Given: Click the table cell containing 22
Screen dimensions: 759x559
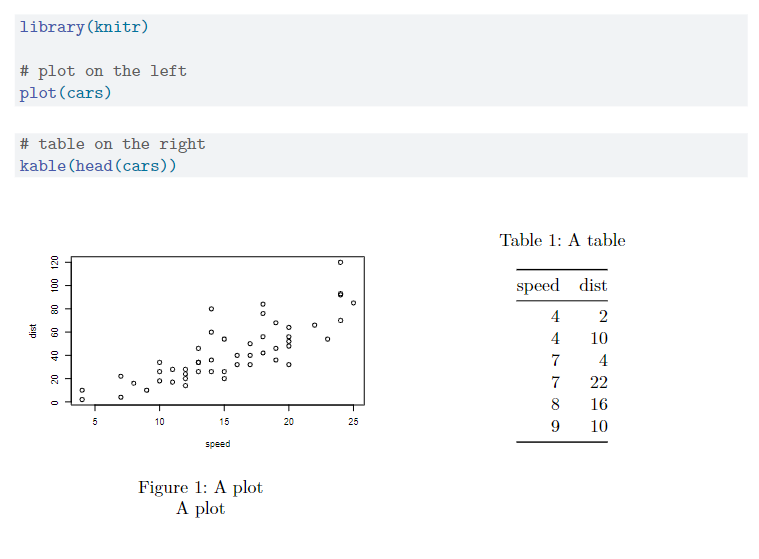Looking at the screenshot, I should click(597, 382).
